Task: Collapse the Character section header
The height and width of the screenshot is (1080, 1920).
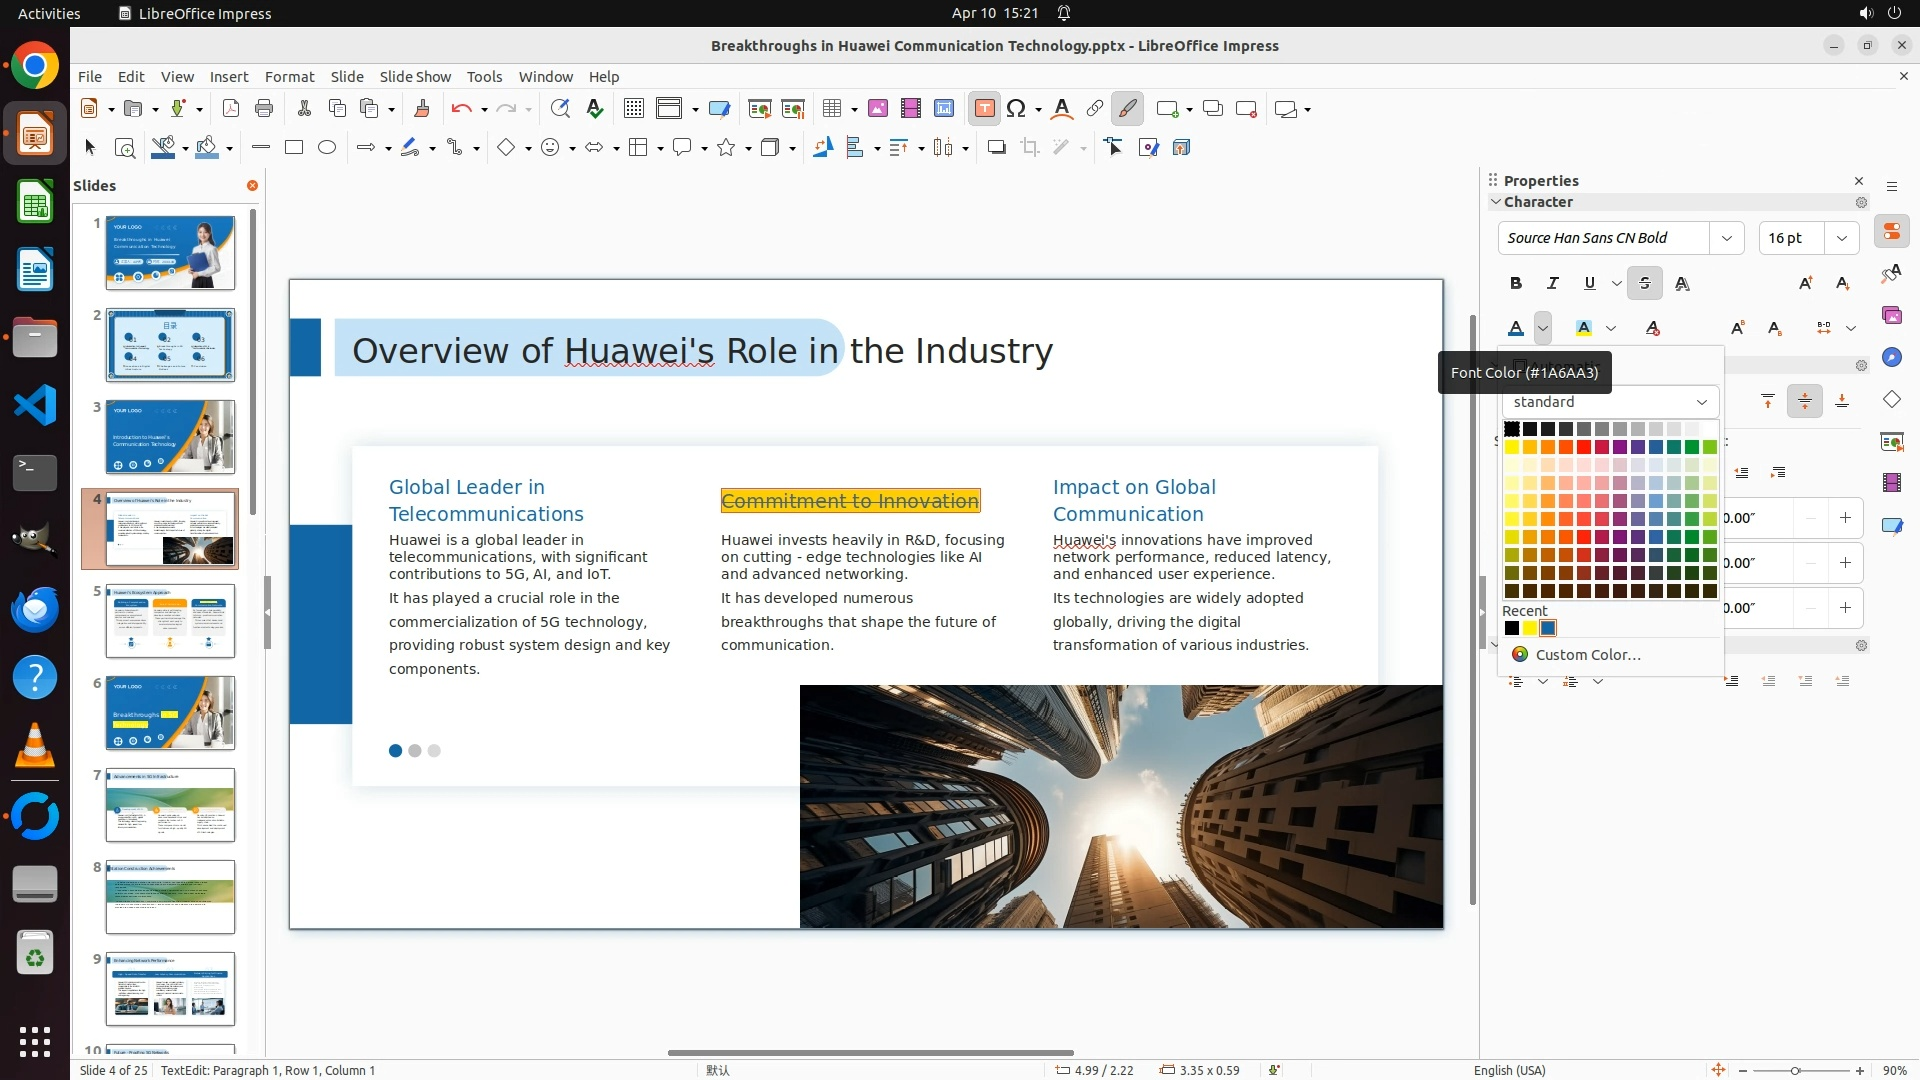Action: point(1537,202)
